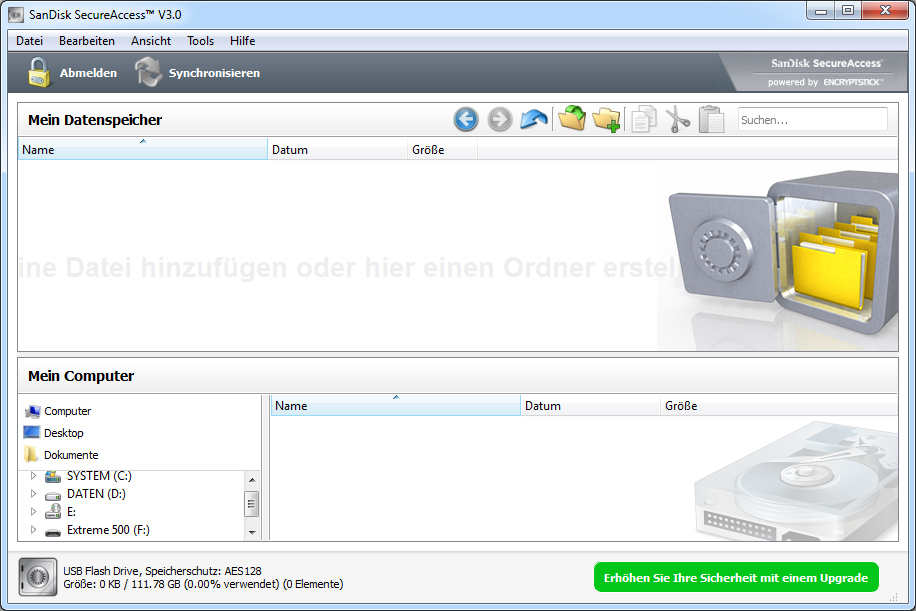Click the Abmelden padlock icon
This screenshot has height=611, width=916.
[x=39, y=72]
